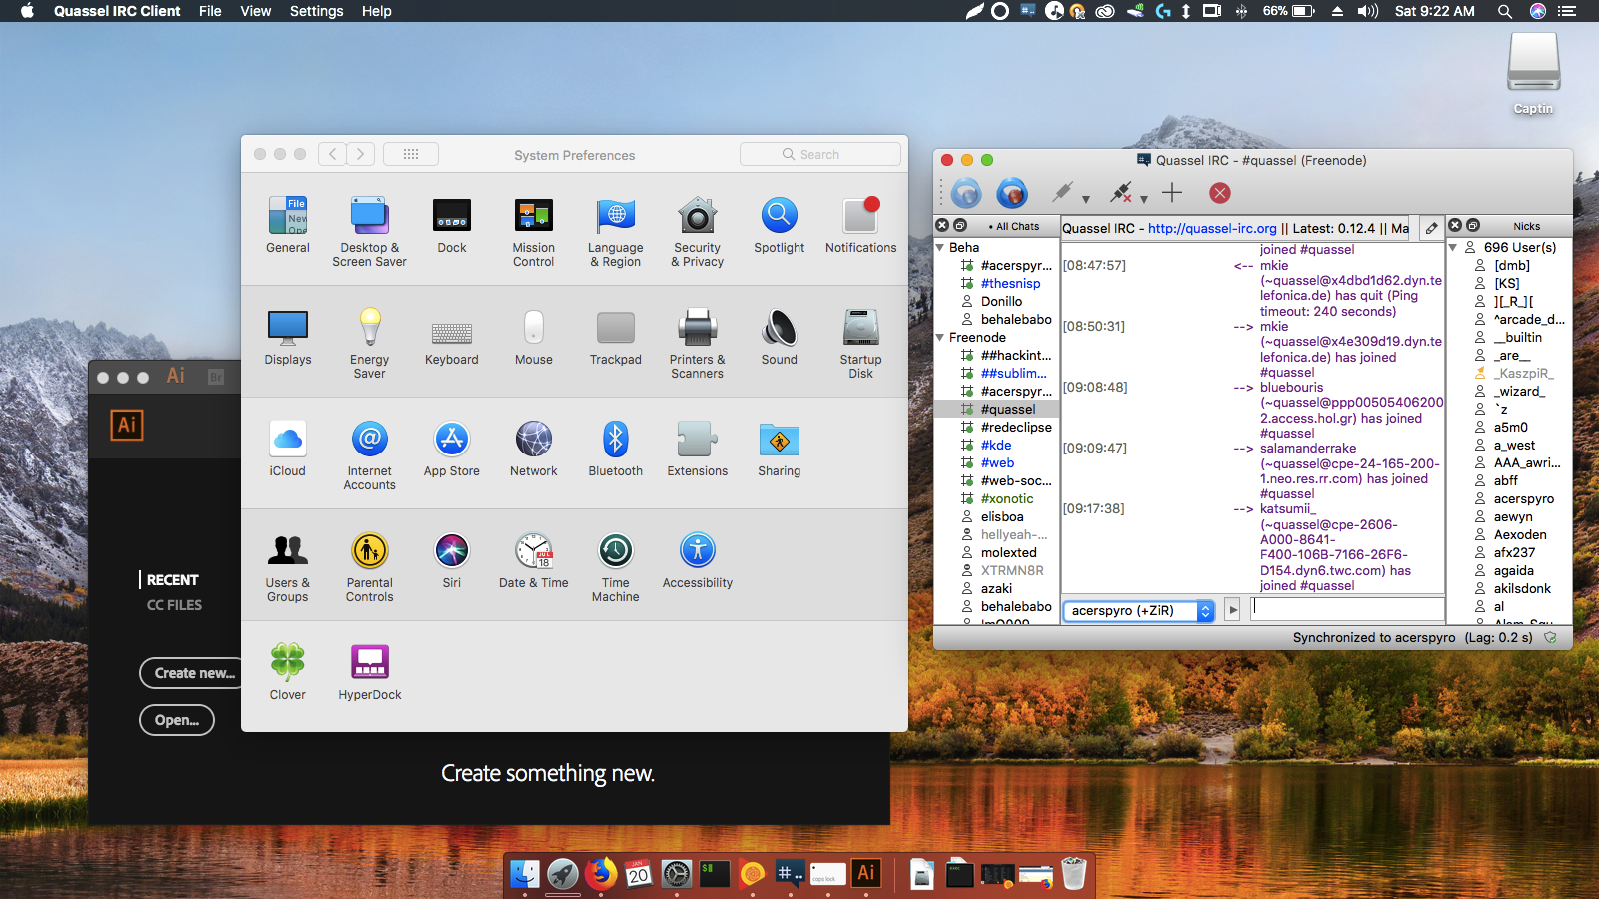Click the plus icon in Quassel toolbar

[1172, 192]
